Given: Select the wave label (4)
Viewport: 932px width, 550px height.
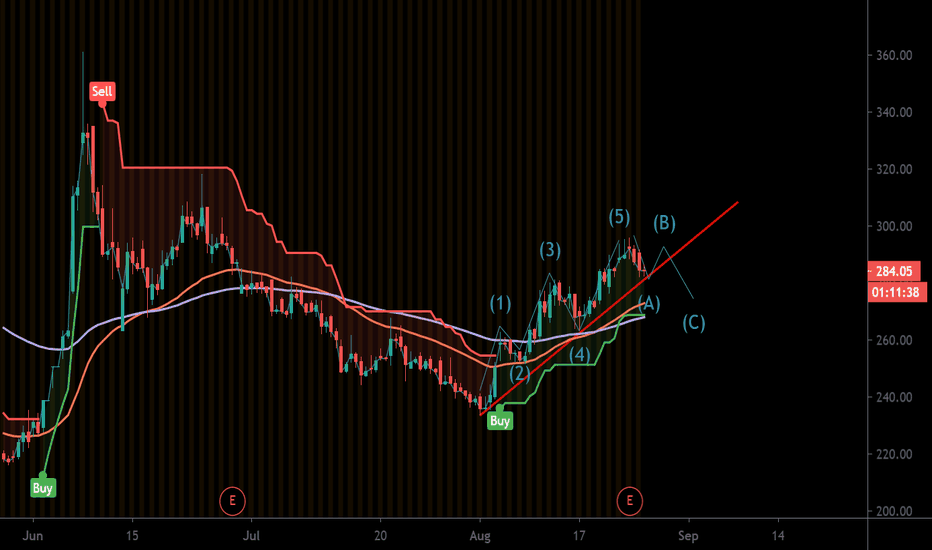Looking at the screenshot, I should coord(580,354).
